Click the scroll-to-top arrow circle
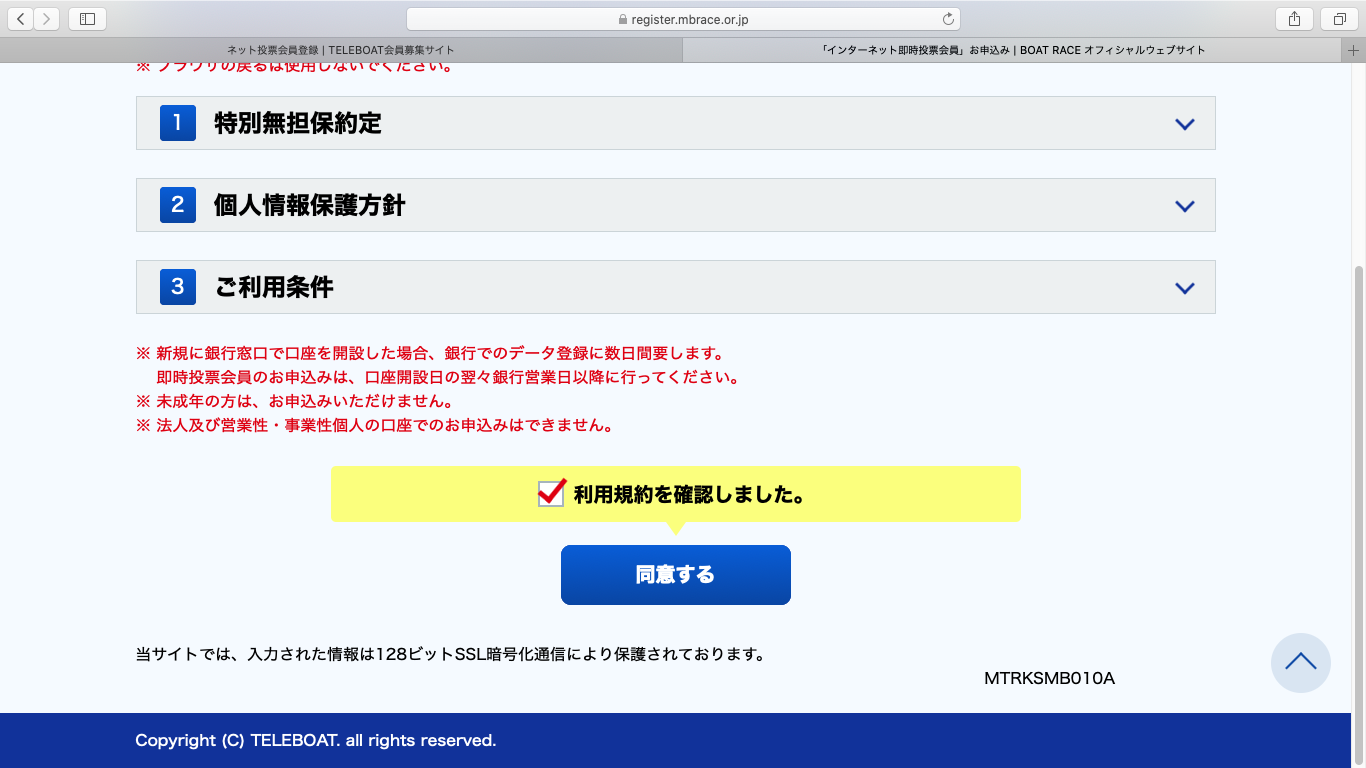 (x=1300, y=662)
